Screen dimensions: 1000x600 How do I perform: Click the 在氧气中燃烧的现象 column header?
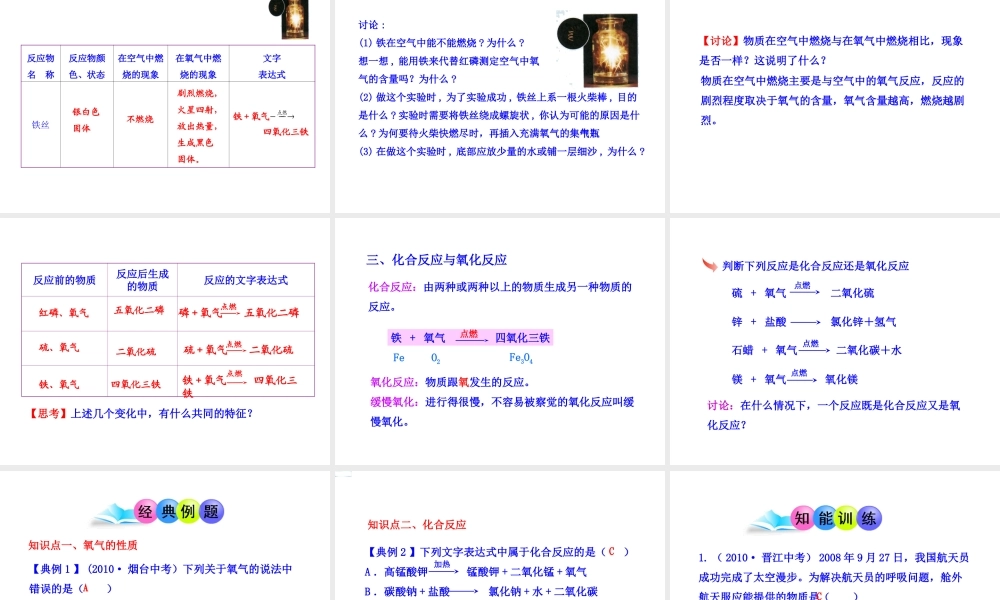pos(198,66)
